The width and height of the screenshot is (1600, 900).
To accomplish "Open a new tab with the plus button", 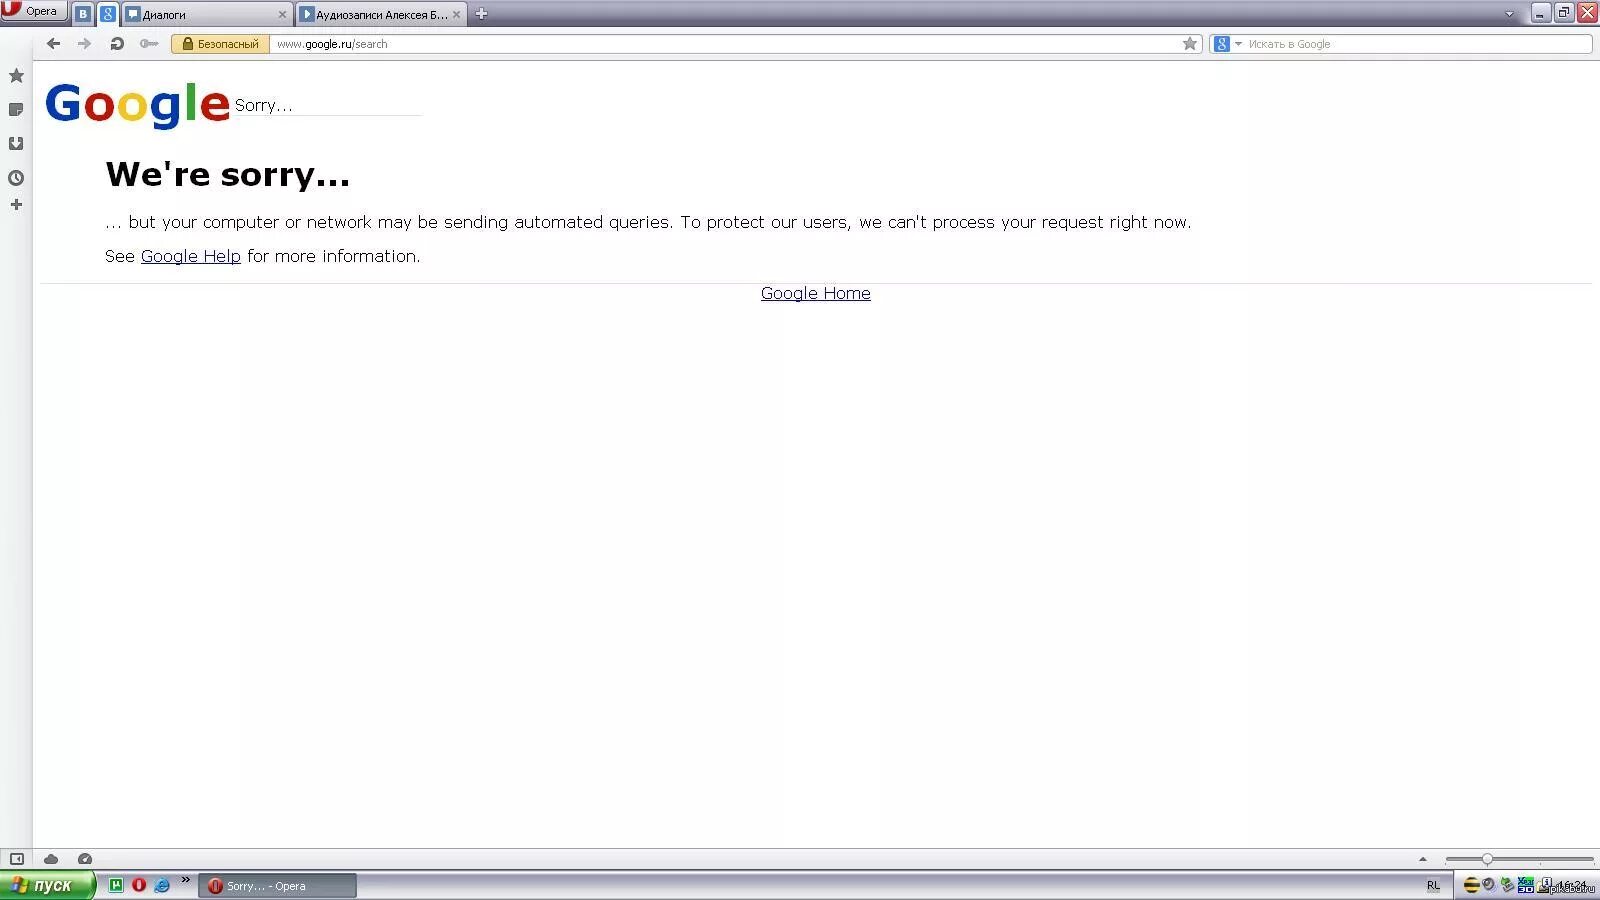I will pyautogui.click(x=481, y=14).
